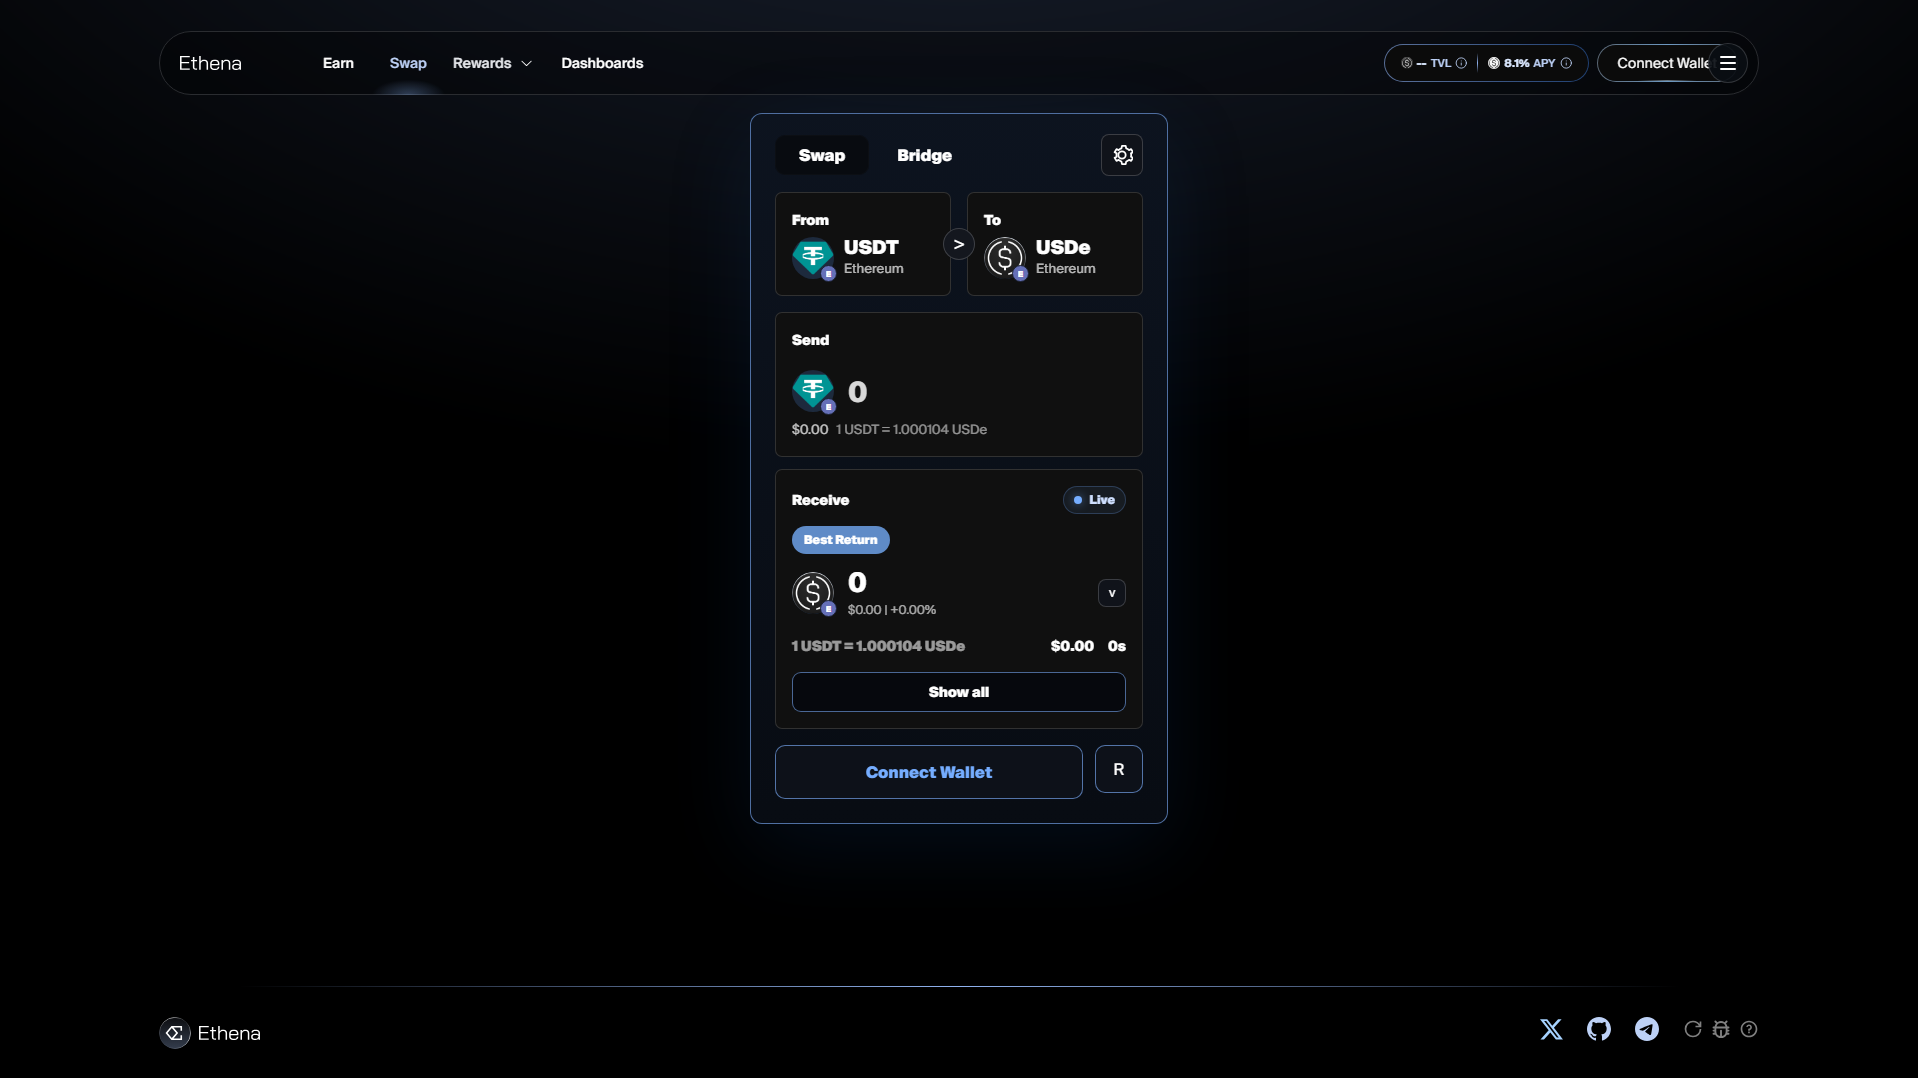Image resolution: width=1918 pixels, height=1078 pixels.
Task: Open swap settings gear icon
Action: [1122, 155]
